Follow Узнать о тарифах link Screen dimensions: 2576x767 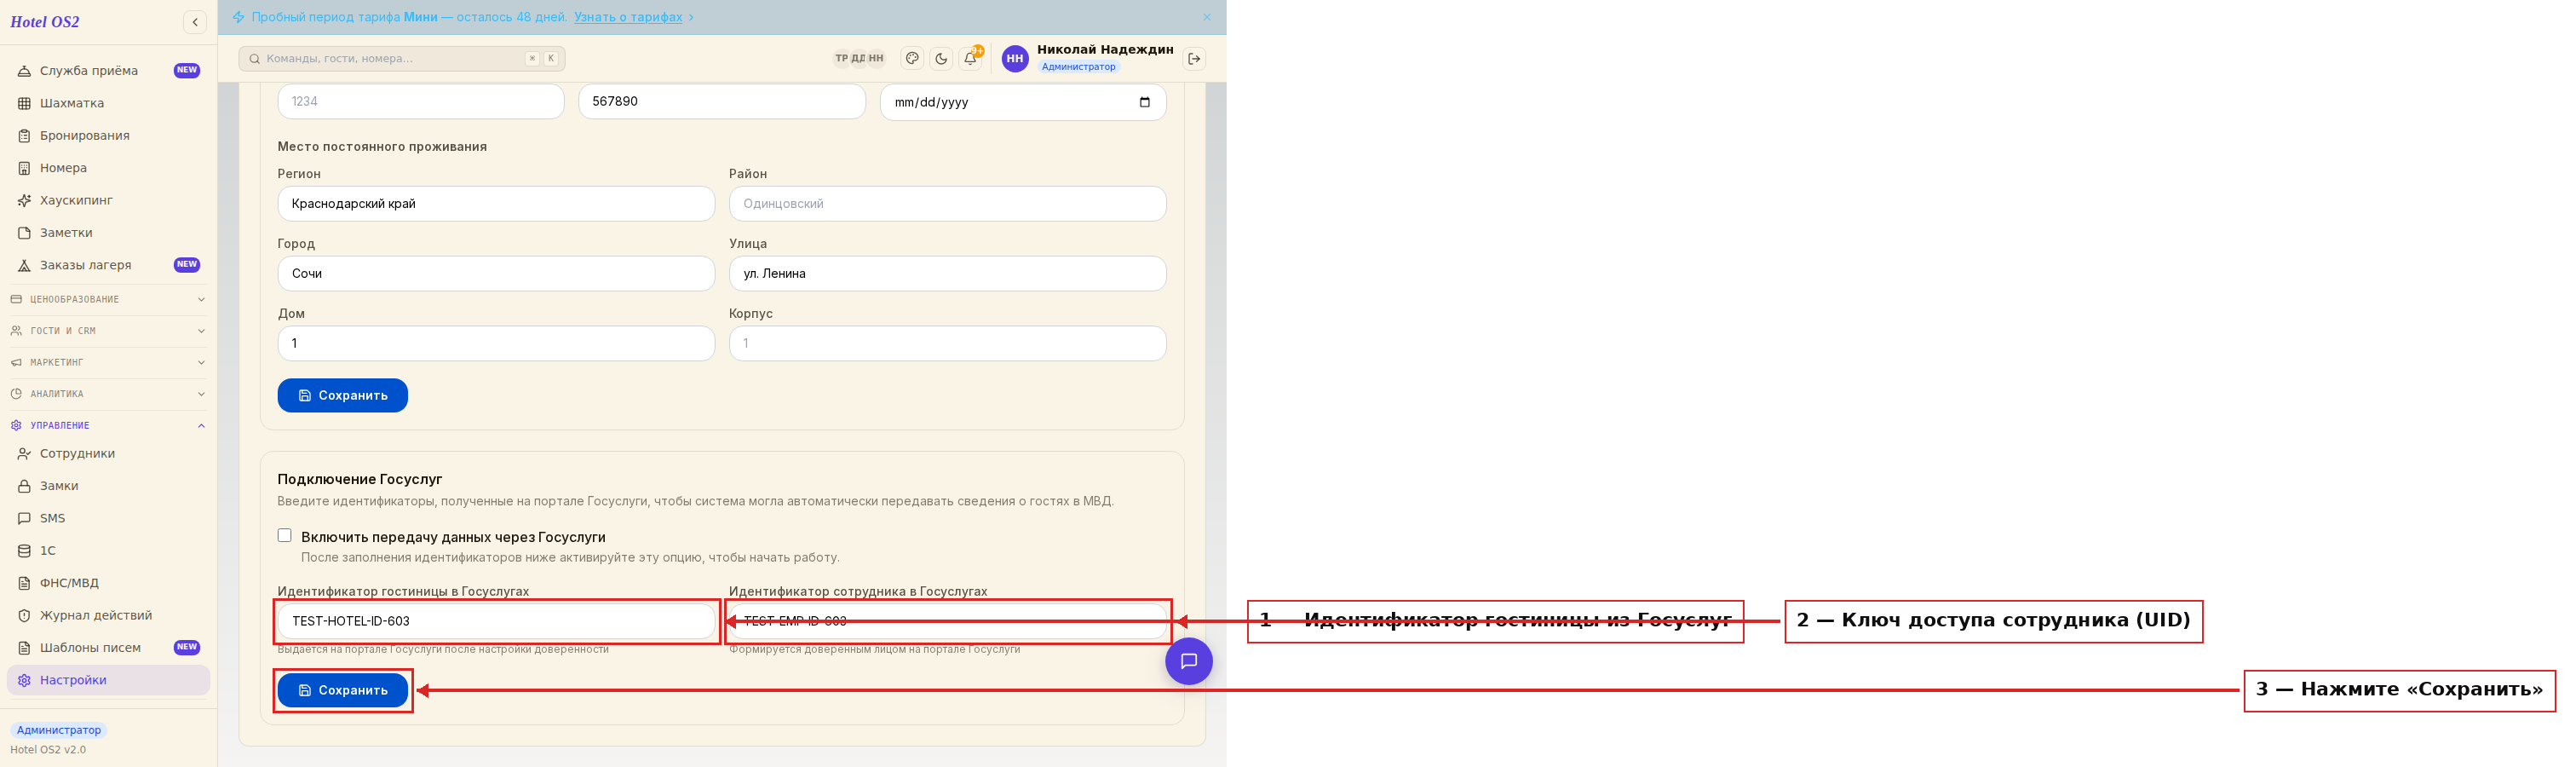point(628,17)
